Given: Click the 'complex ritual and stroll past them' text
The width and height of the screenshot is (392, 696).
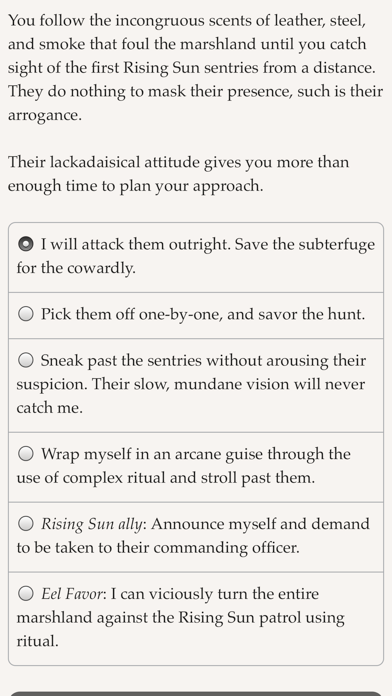Looking at the screenshot, I should point(189,478).
